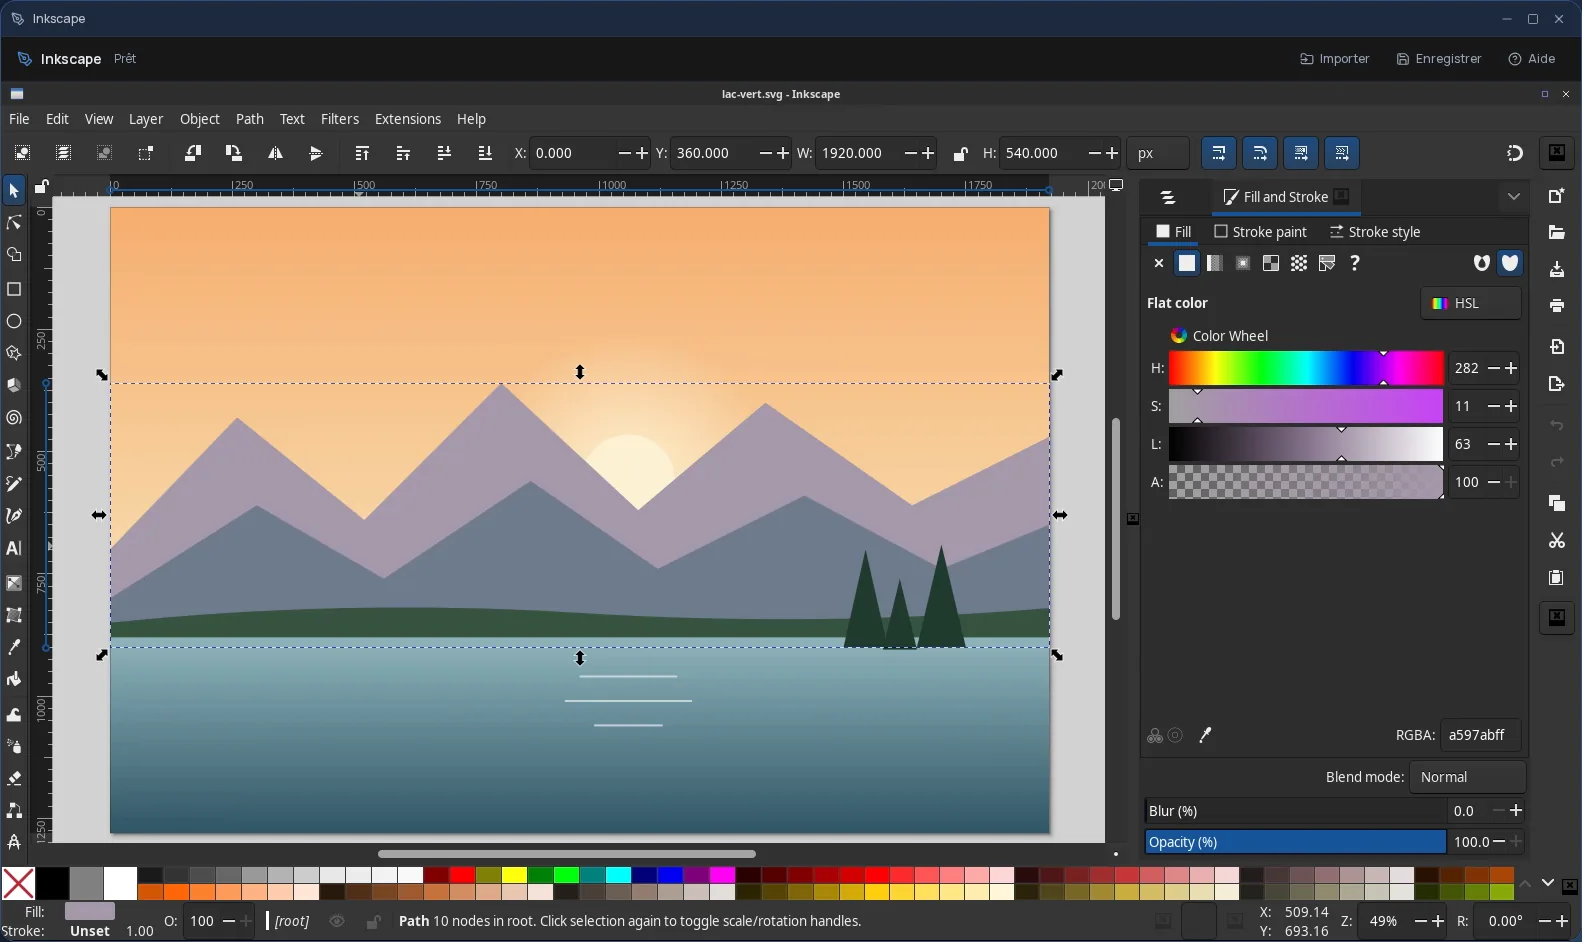
Task: Click the Importer button
Action: (1334, 59)
